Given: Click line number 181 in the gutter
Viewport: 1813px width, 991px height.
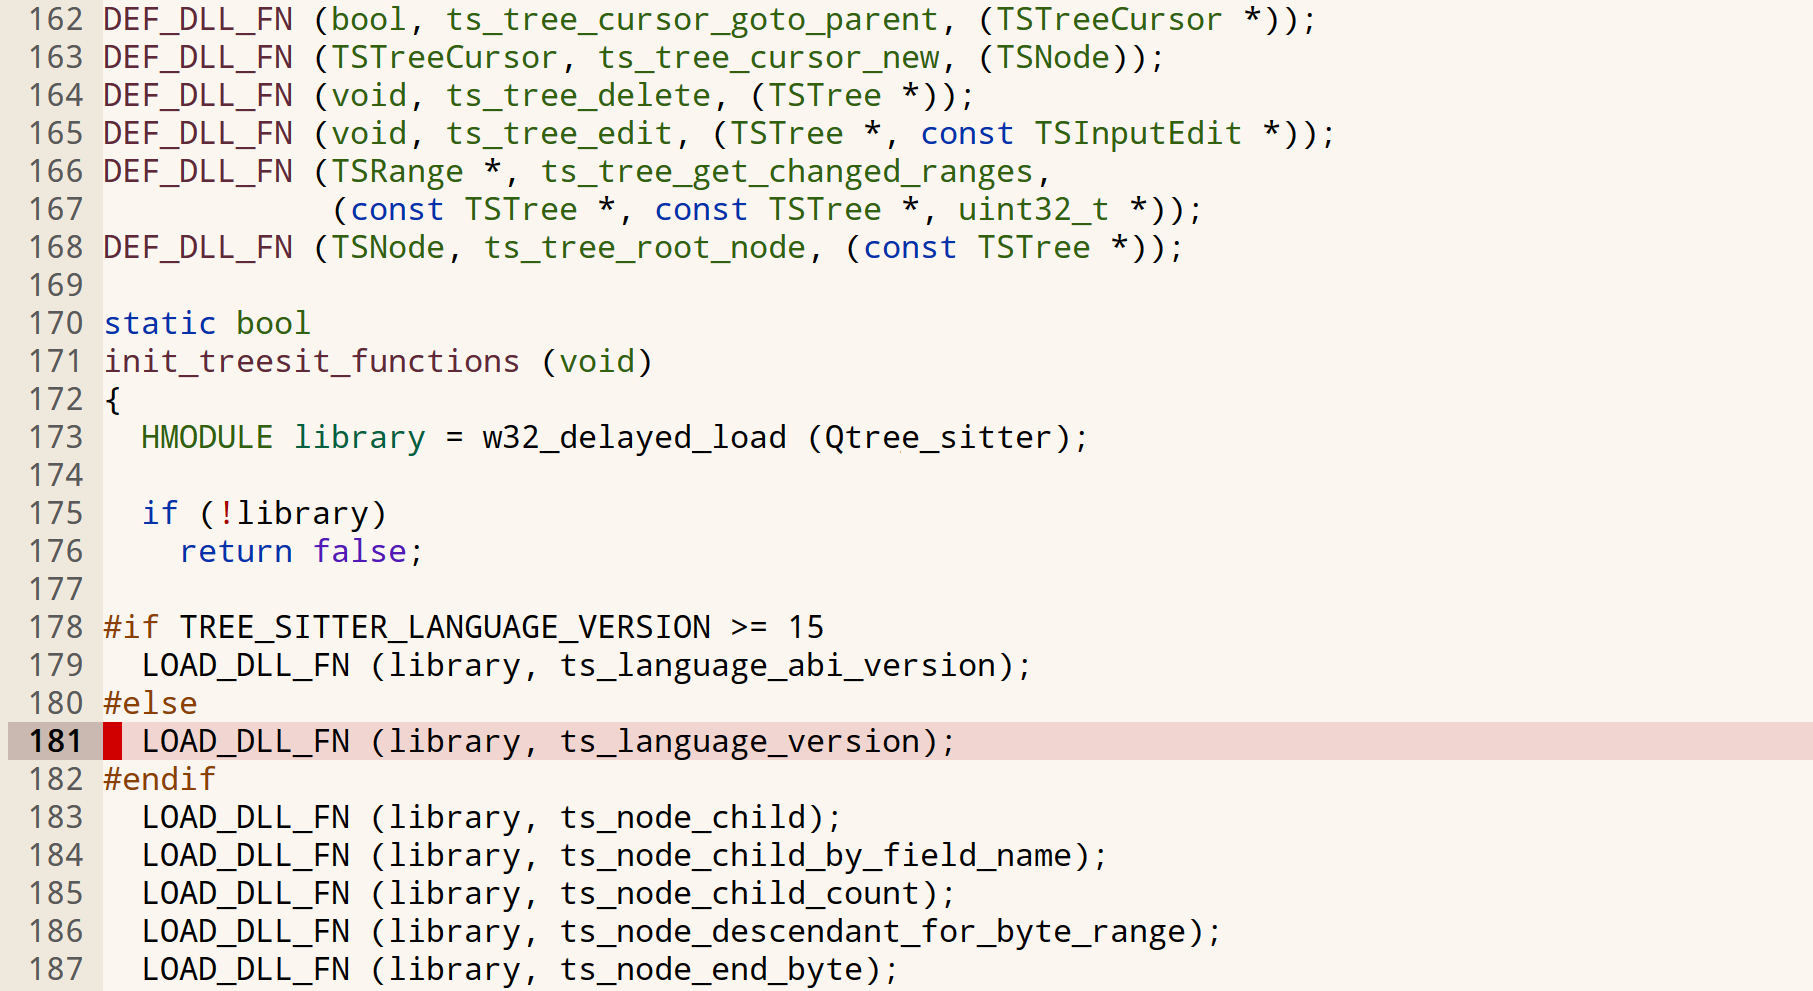Looking at the screenshot, I should click(x=55, y=741).
